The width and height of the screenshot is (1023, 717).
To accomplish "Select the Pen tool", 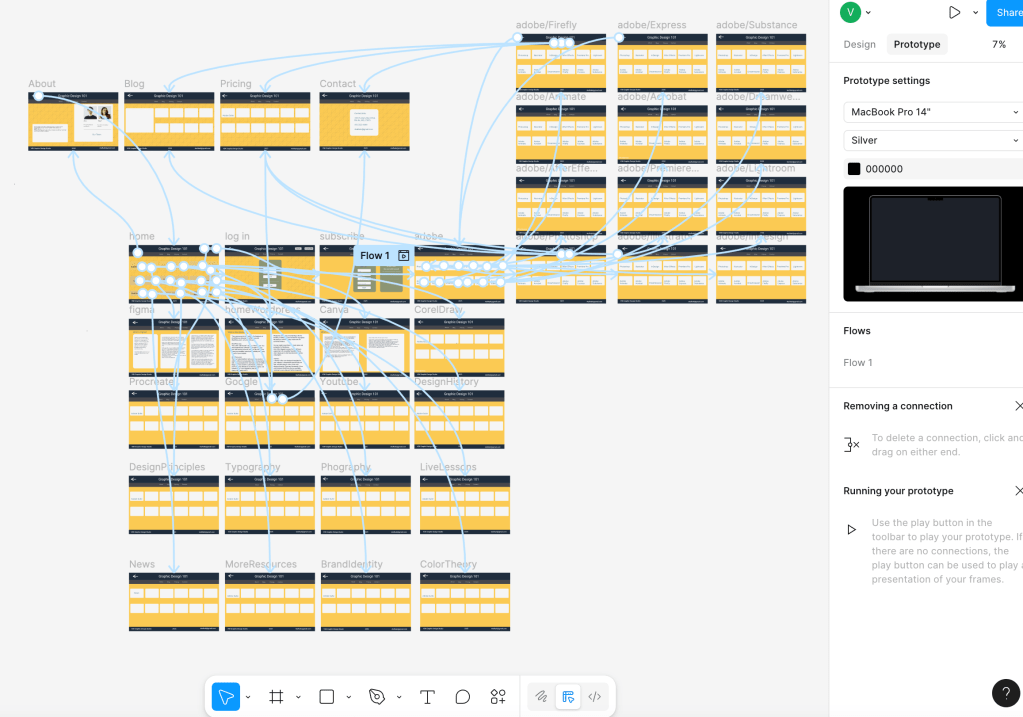I will [x=377, y=697].
